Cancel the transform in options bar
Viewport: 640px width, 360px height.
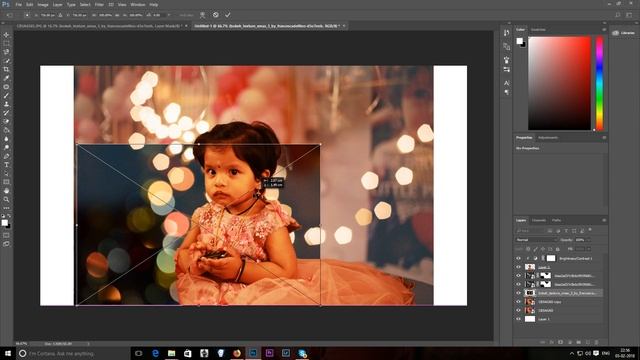click(216, 15)
